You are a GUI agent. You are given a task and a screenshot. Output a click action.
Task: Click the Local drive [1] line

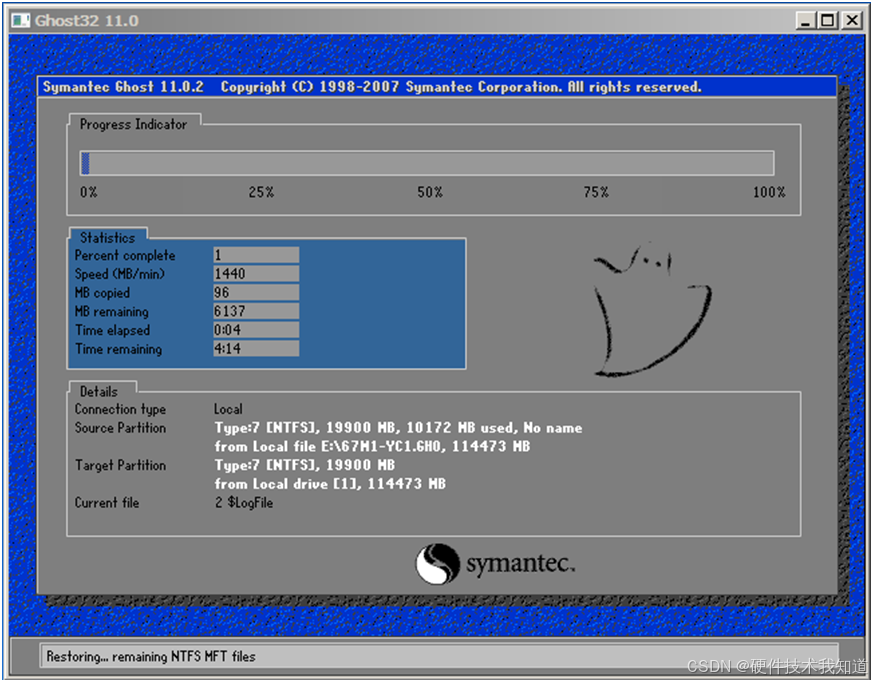(330, 484)
